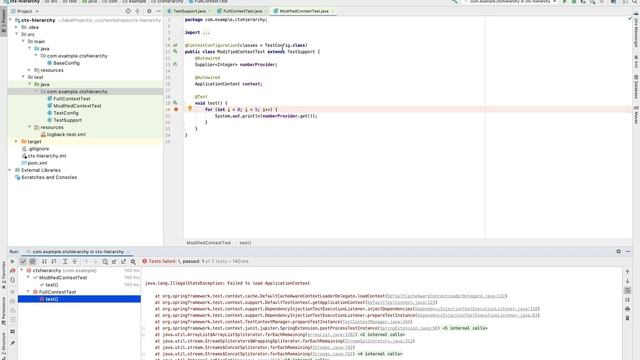Open TestContextManager.java stack trace link
Image resolution: width=640 pixels, height=360 pixels.
[x=376, y=322]
